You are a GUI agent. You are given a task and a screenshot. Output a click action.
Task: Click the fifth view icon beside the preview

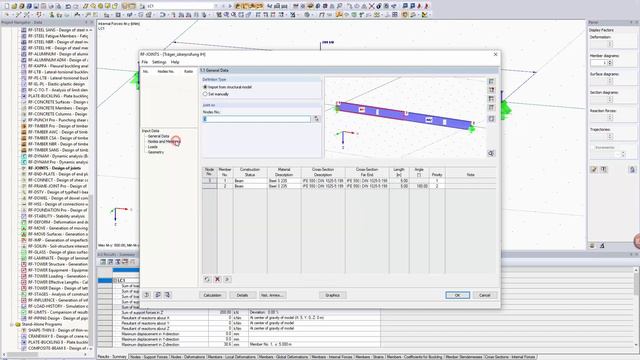click(x=491, y=119)
